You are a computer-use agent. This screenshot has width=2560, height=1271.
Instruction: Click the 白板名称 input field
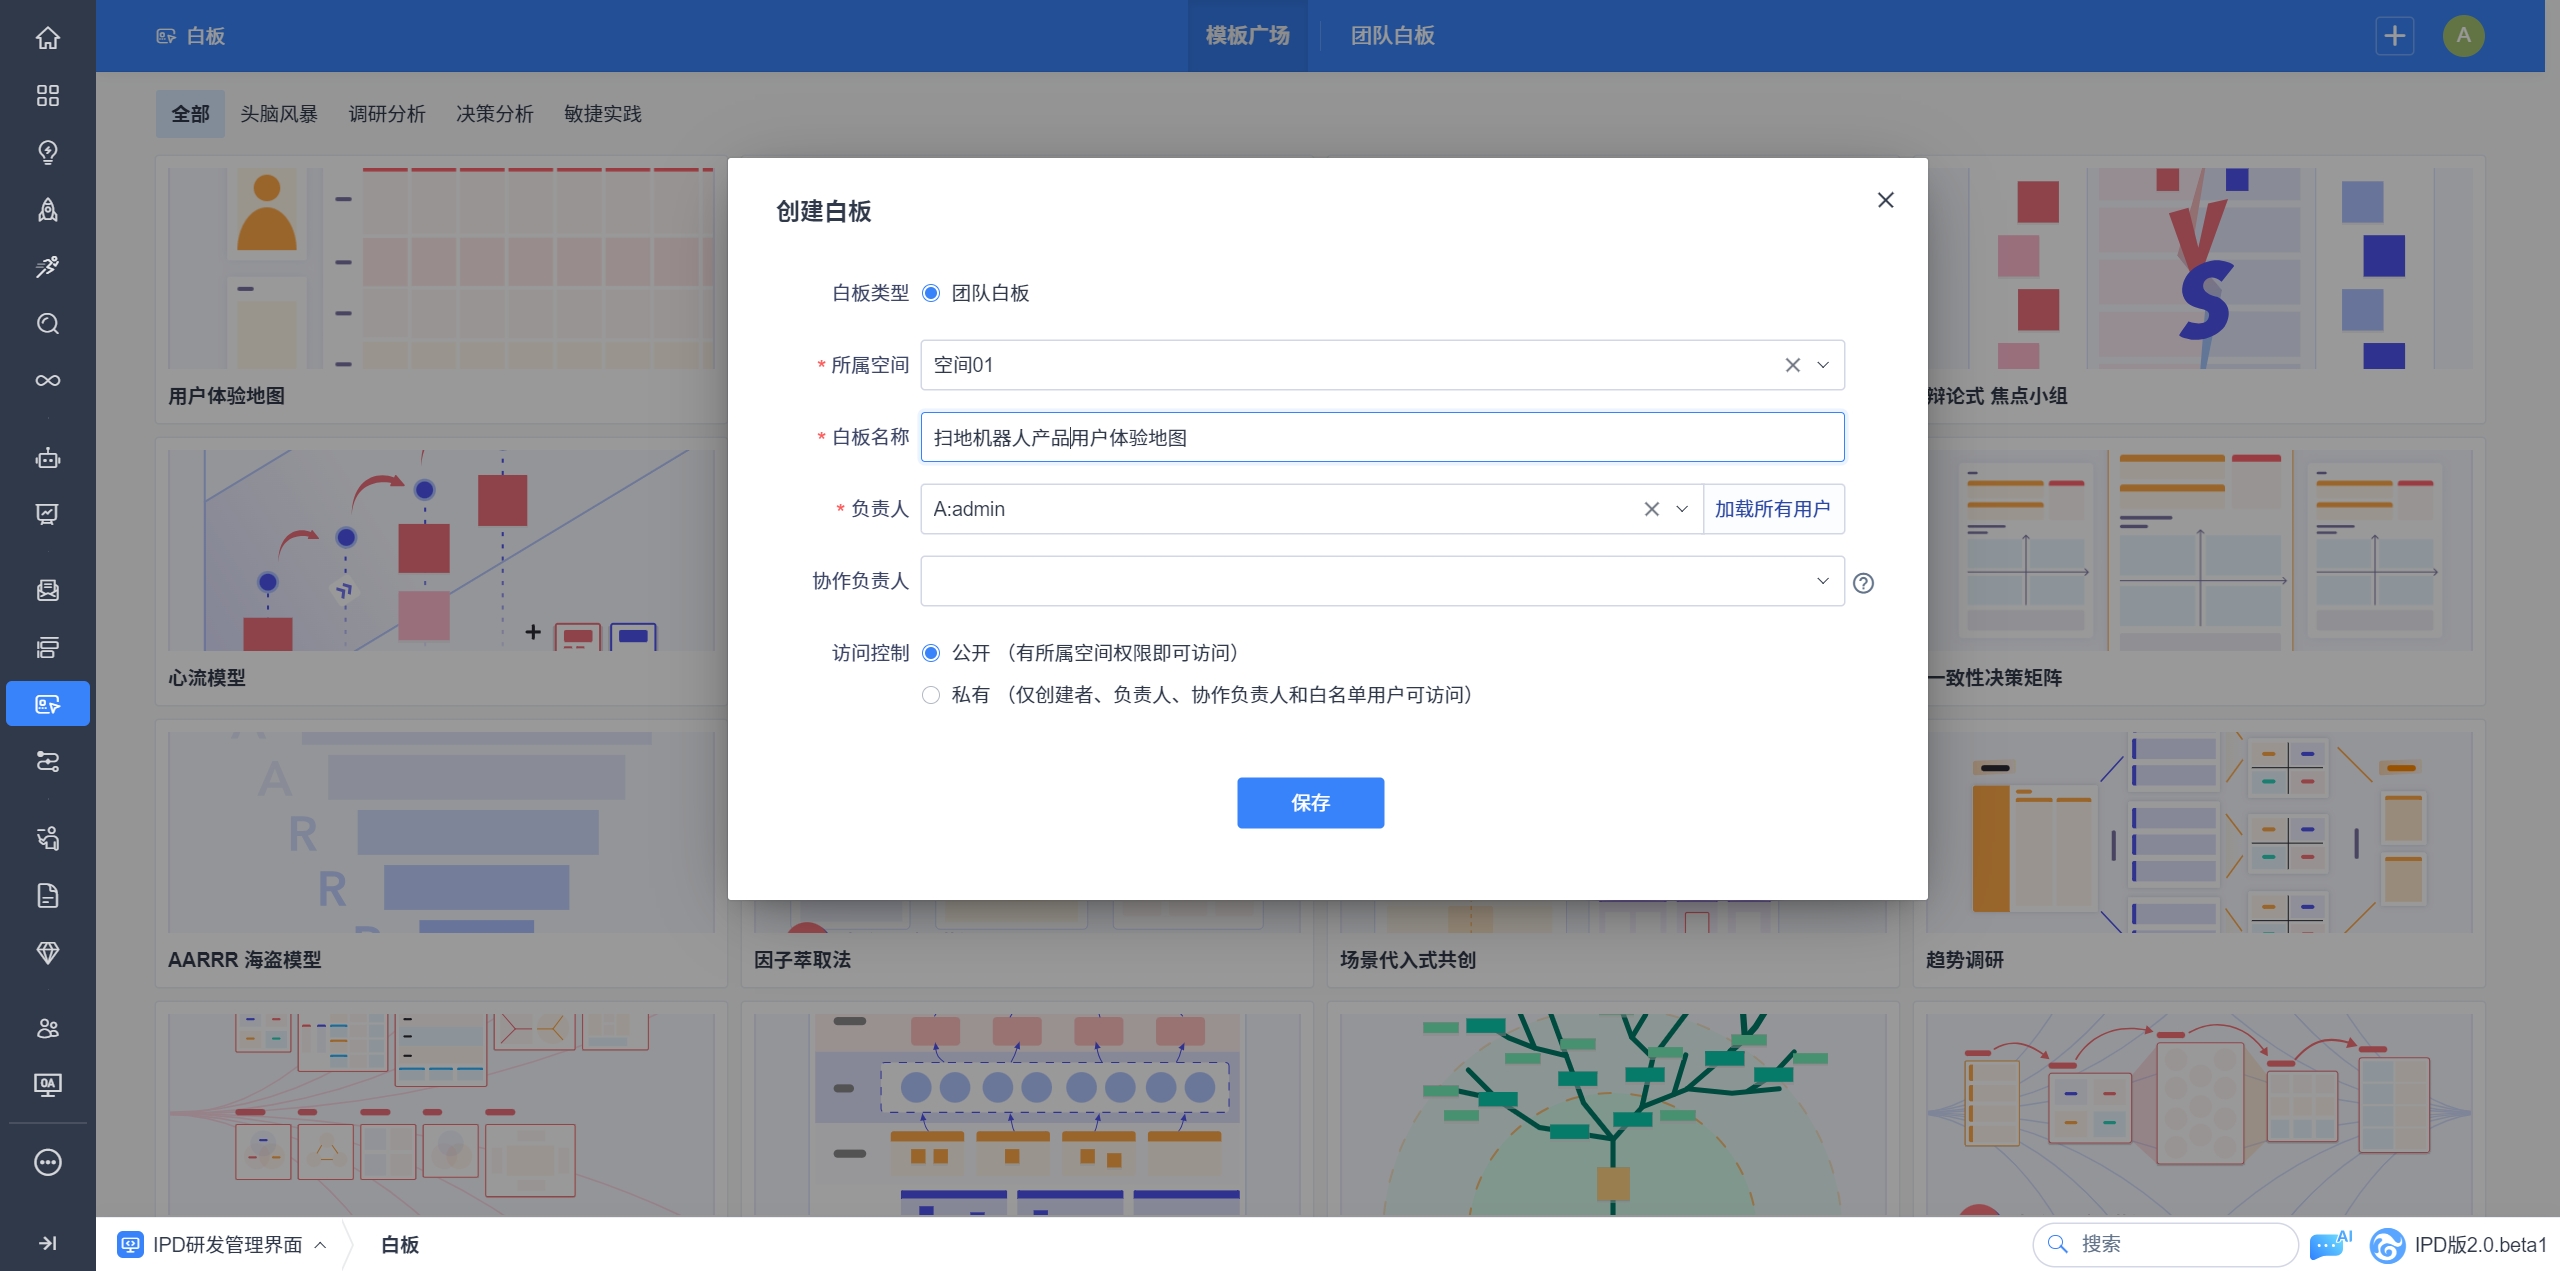1380,437
